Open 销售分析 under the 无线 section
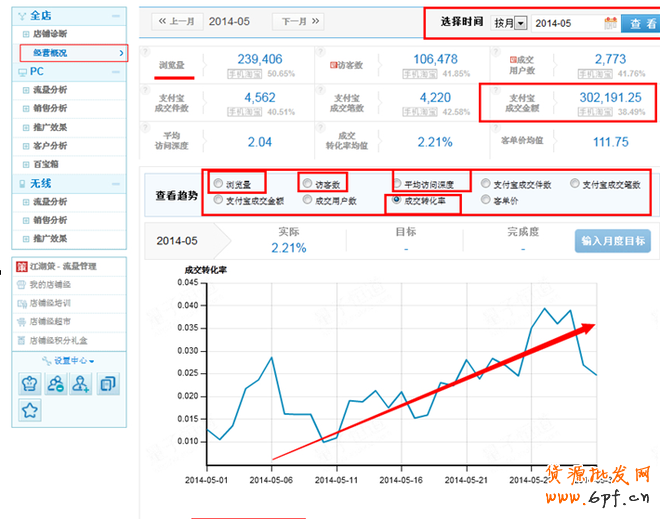 click(50, 220)
